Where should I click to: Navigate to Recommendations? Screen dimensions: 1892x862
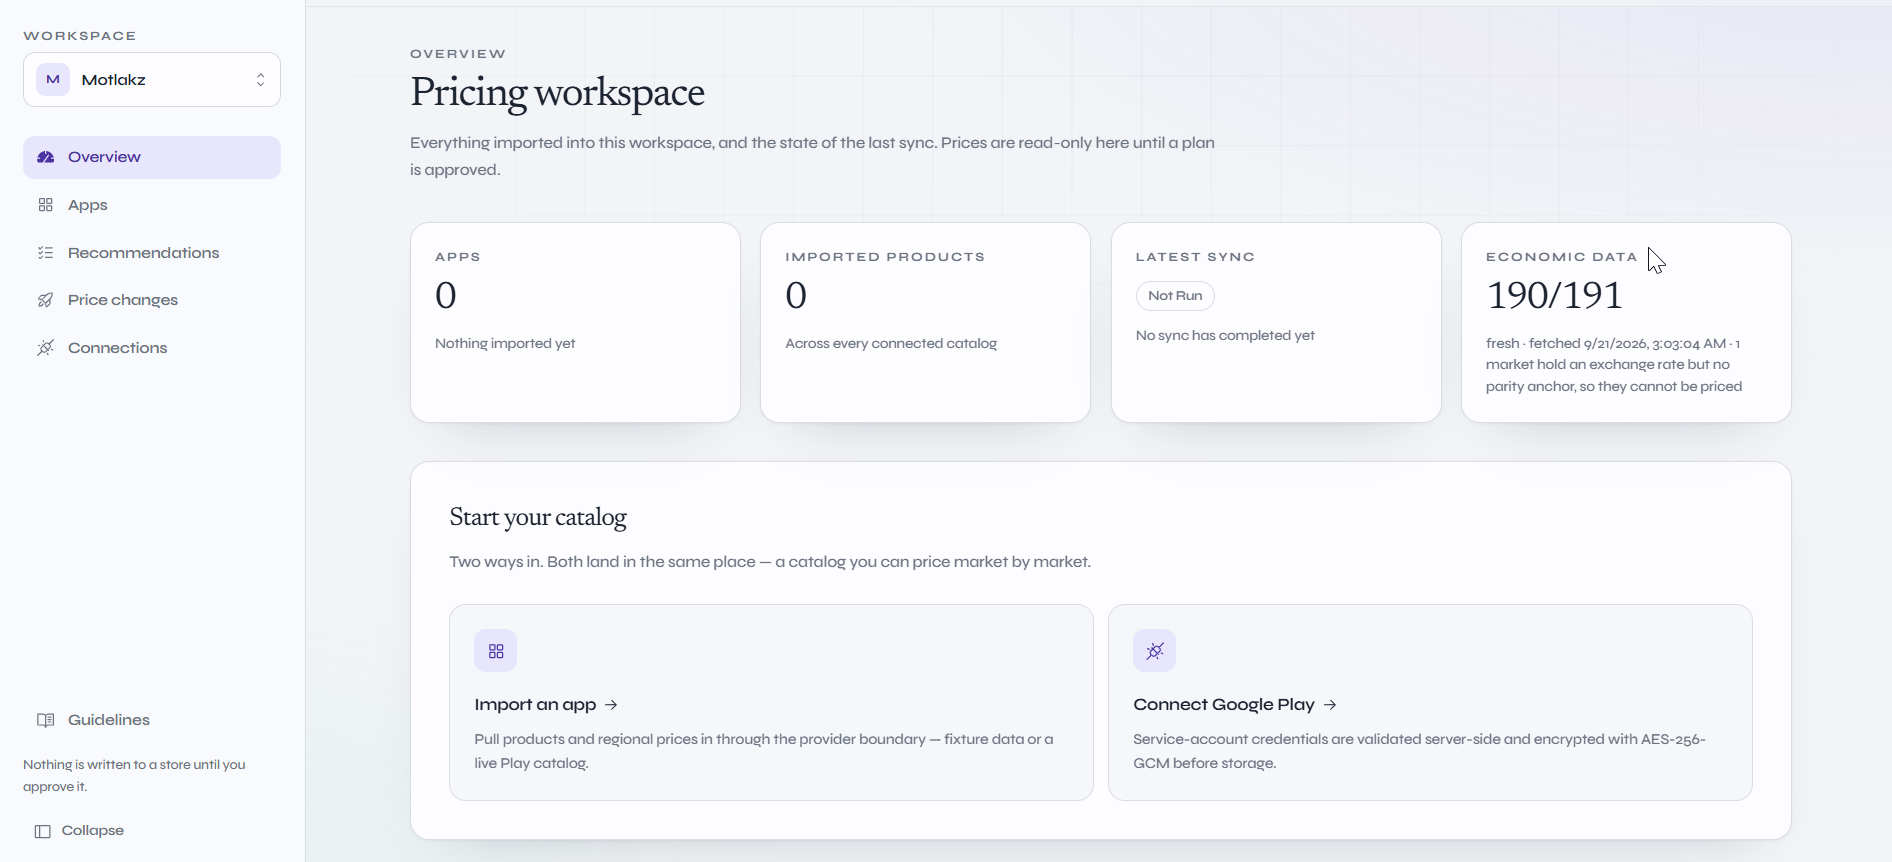[152, 253]
